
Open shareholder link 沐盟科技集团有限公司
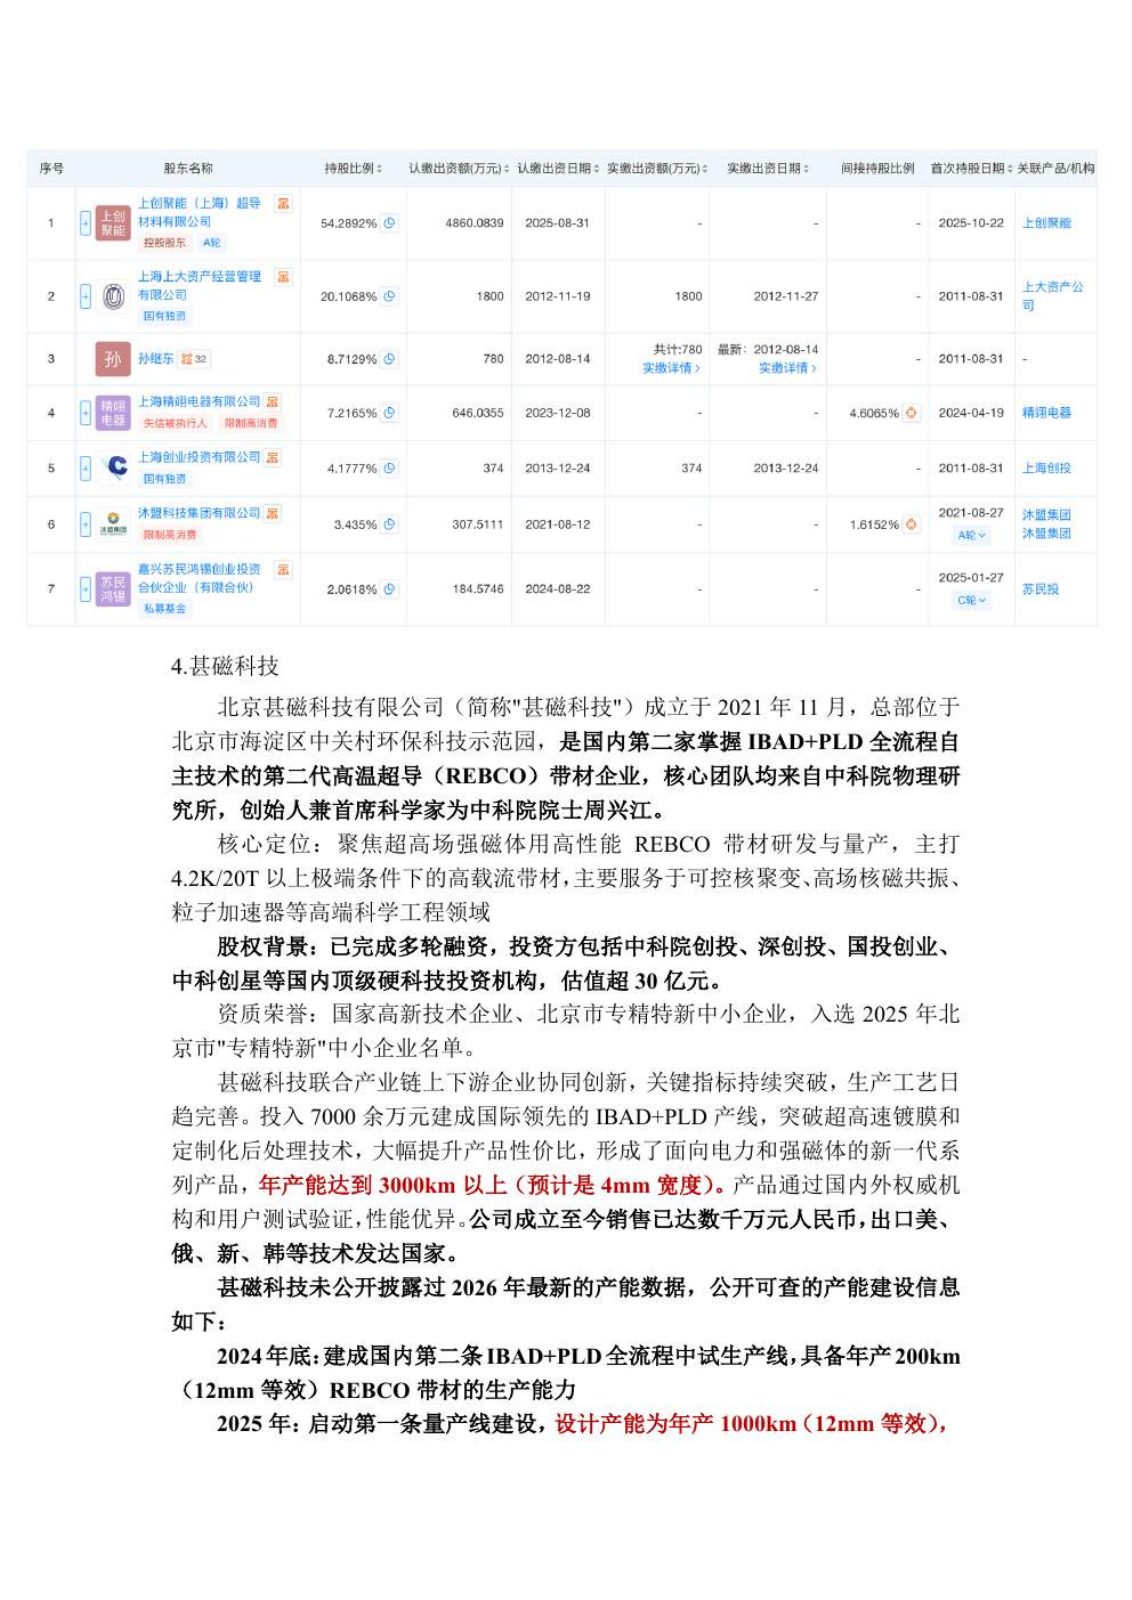(199, 513)
